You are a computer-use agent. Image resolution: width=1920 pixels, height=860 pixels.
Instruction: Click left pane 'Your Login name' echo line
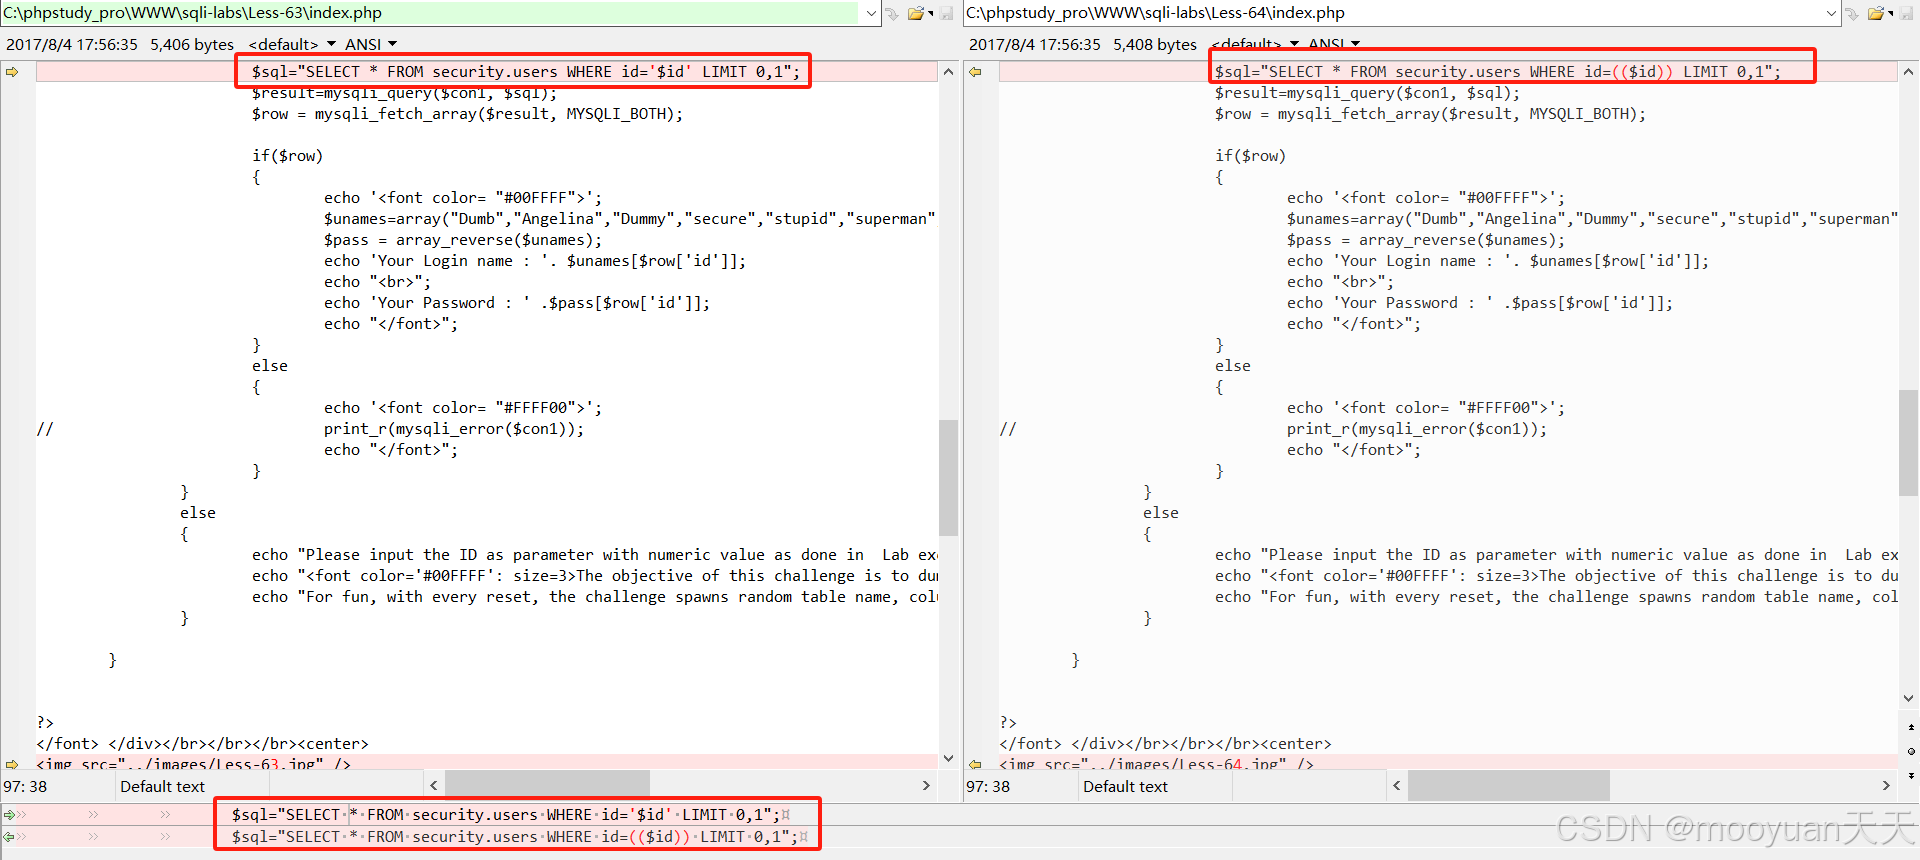point(535,261)
